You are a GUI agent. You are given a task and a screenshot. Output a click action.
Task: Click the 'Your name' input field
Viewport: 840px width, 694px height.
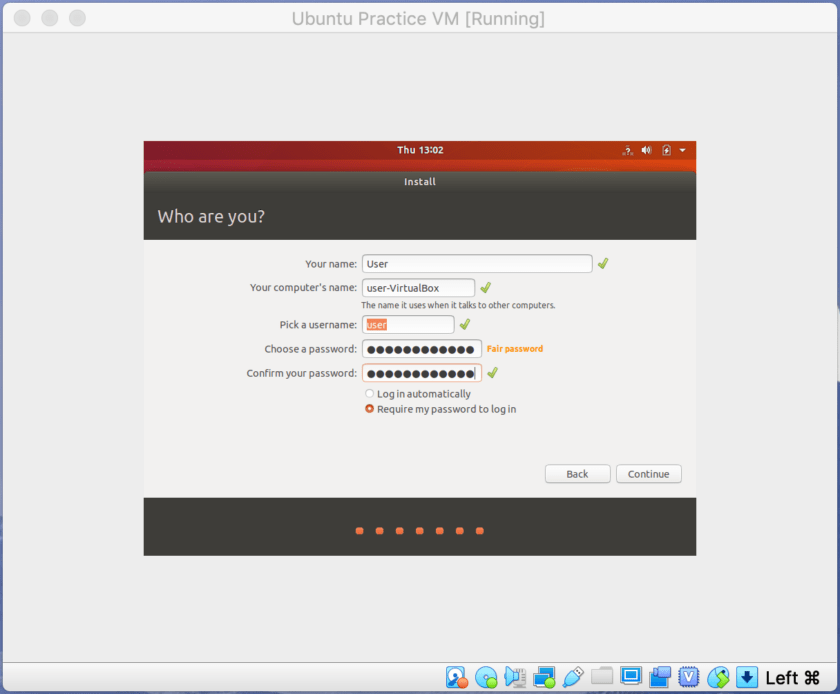477,264
